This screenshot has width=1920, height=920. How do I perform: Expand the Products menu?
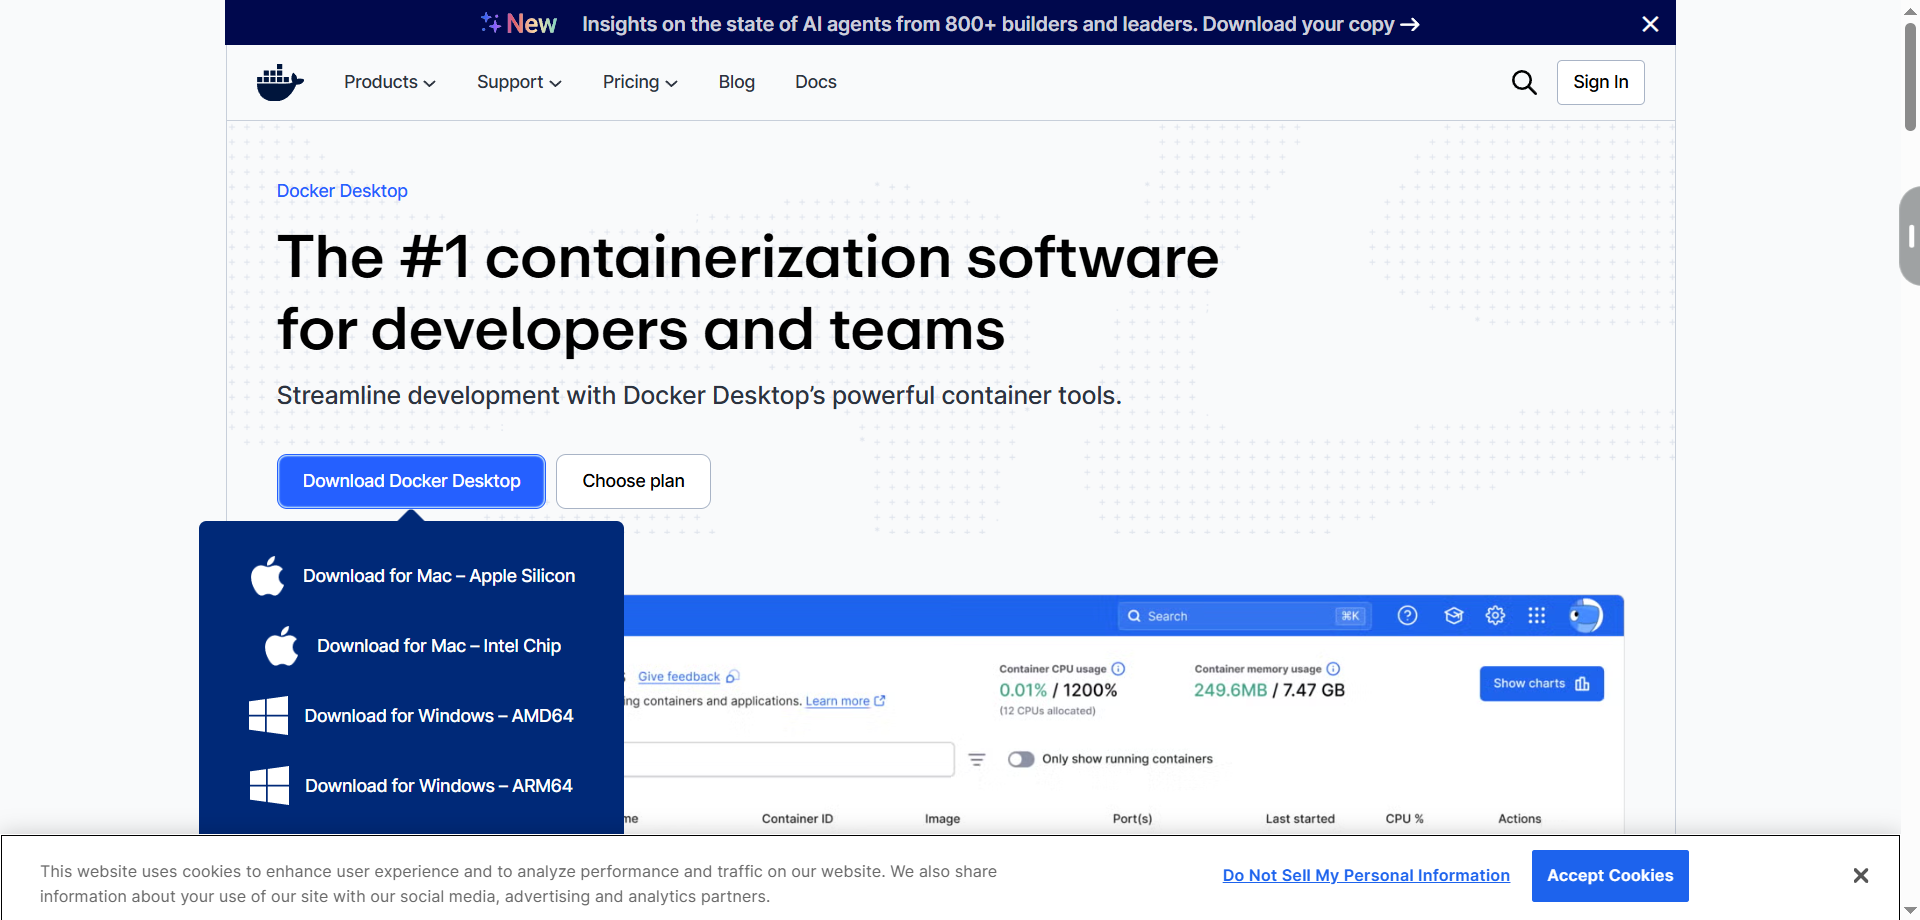point(390,82)
